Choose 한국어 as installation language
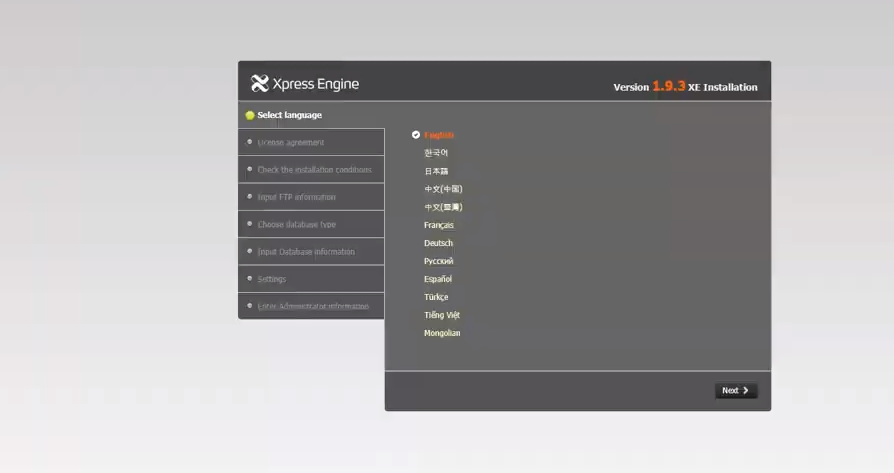894x473 pixels. (436, 153)
